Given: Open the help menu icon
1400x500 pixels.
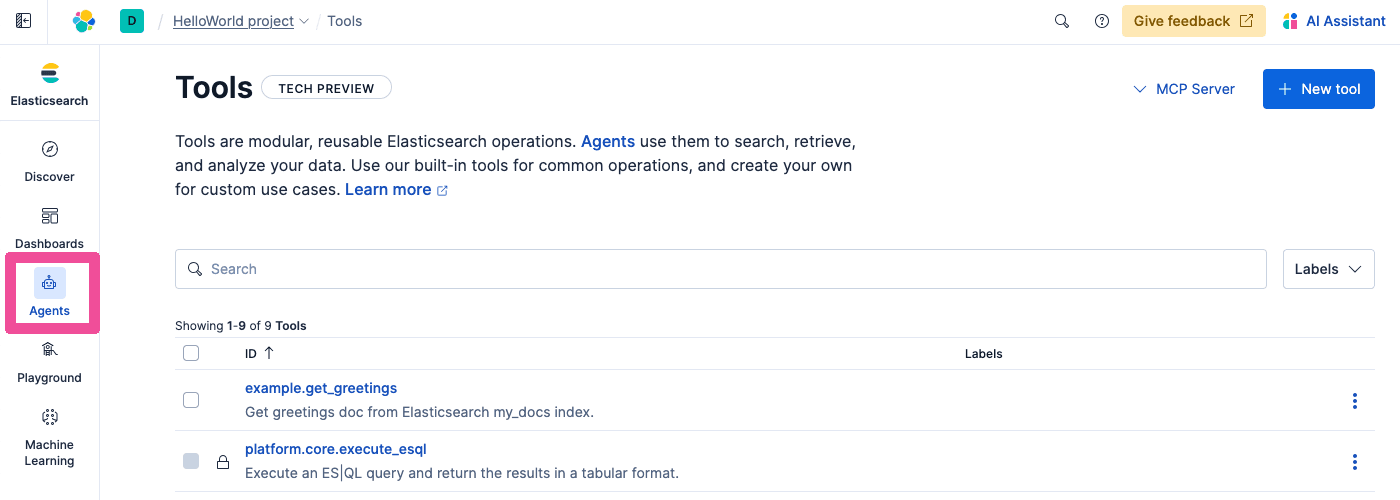Looking at the screenshot, I should point(1102,21).
